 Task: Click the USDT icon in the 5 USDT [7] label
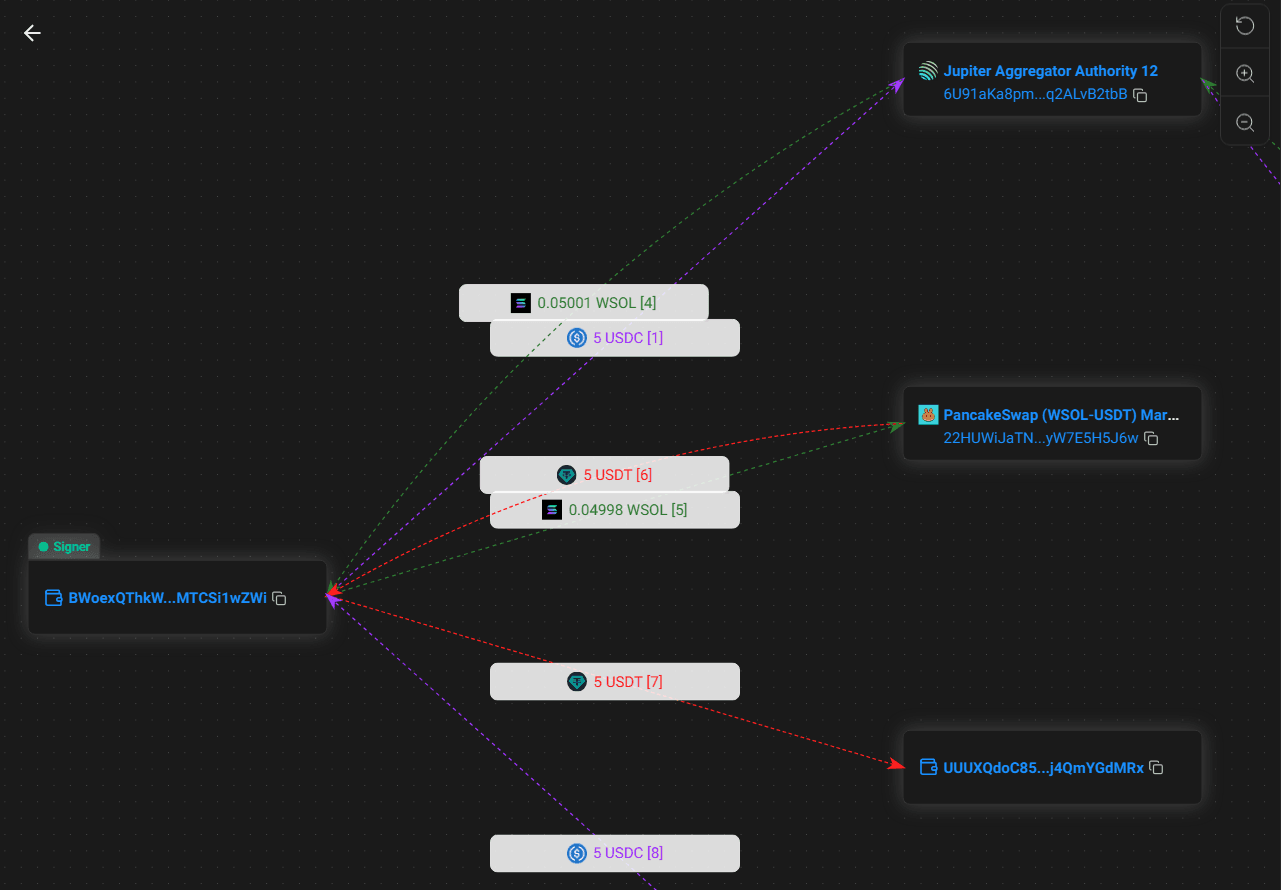point(577,682)
